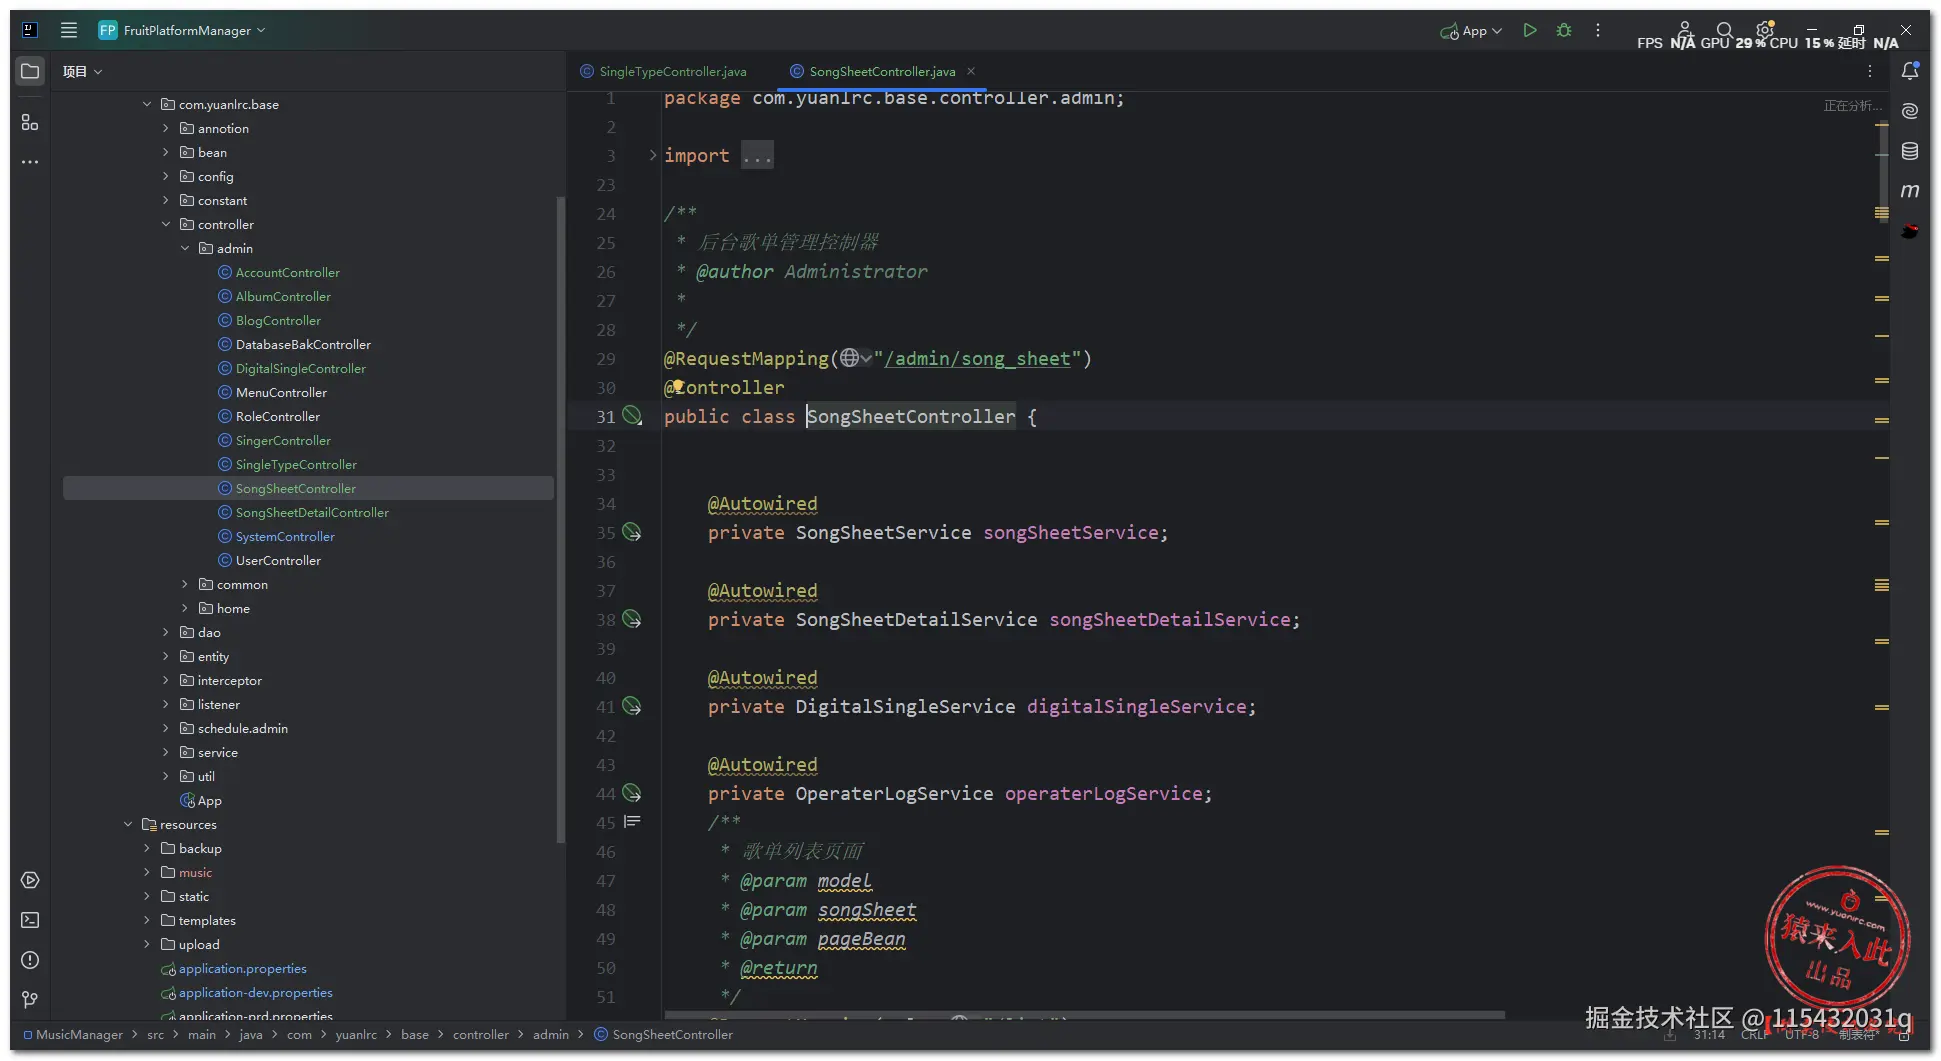Open the Maven tool window
The height and width of the screenshot is (1061, 1941).
1910,191
